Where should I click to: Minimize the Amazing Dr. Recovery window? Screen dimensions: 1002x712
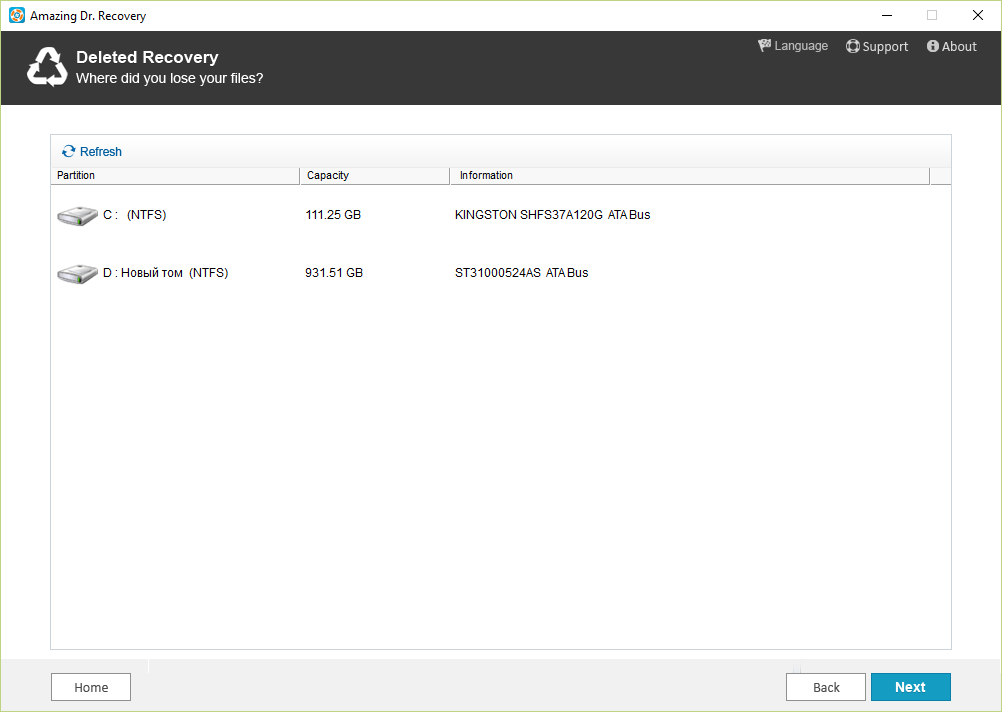click(x=887, y=15)
